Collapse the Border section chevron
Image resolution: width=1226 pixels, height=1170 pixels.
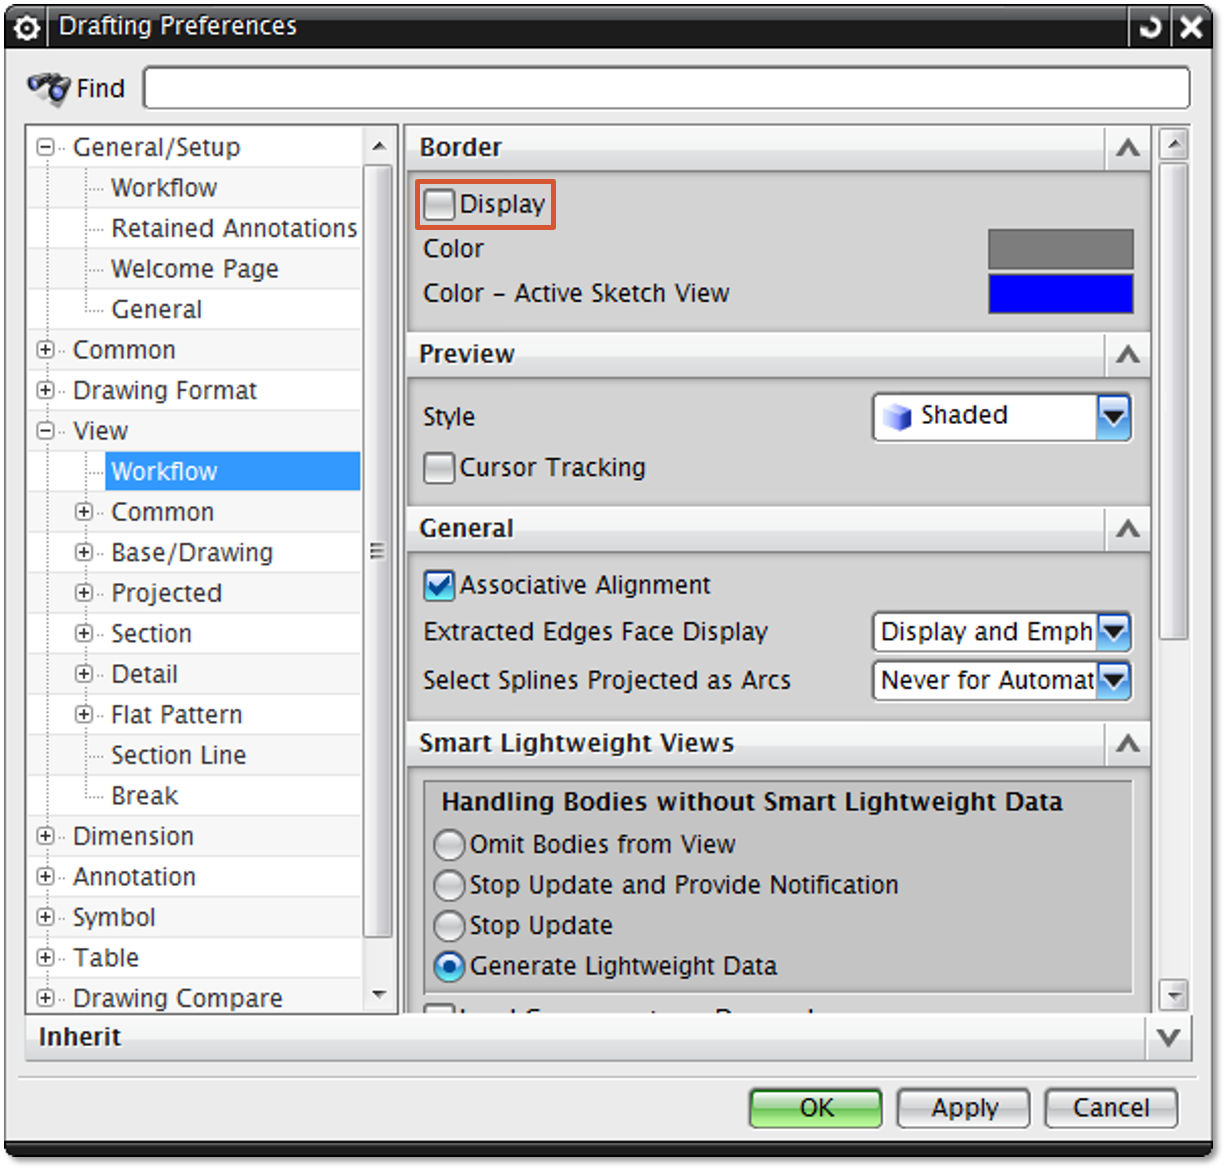[1128, 148]
